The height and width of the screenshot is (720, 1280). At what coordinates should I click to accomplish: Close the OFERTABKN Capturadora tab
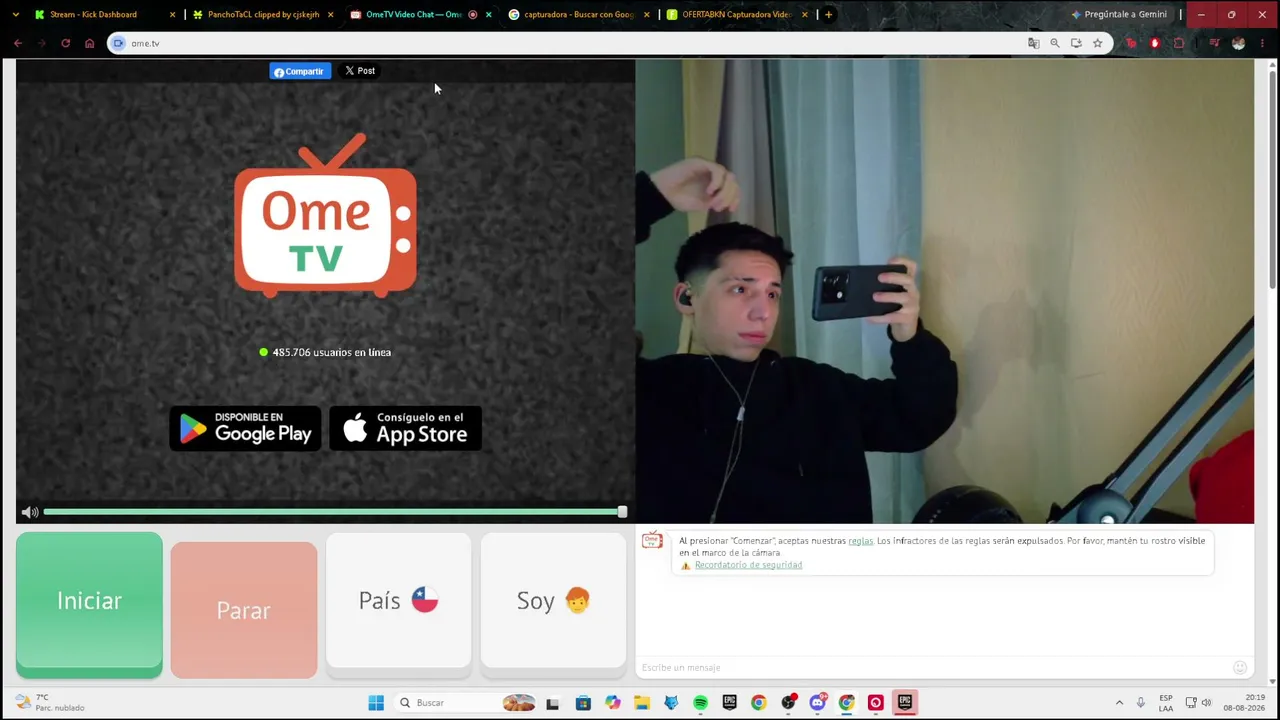click(x=804, y=15)
